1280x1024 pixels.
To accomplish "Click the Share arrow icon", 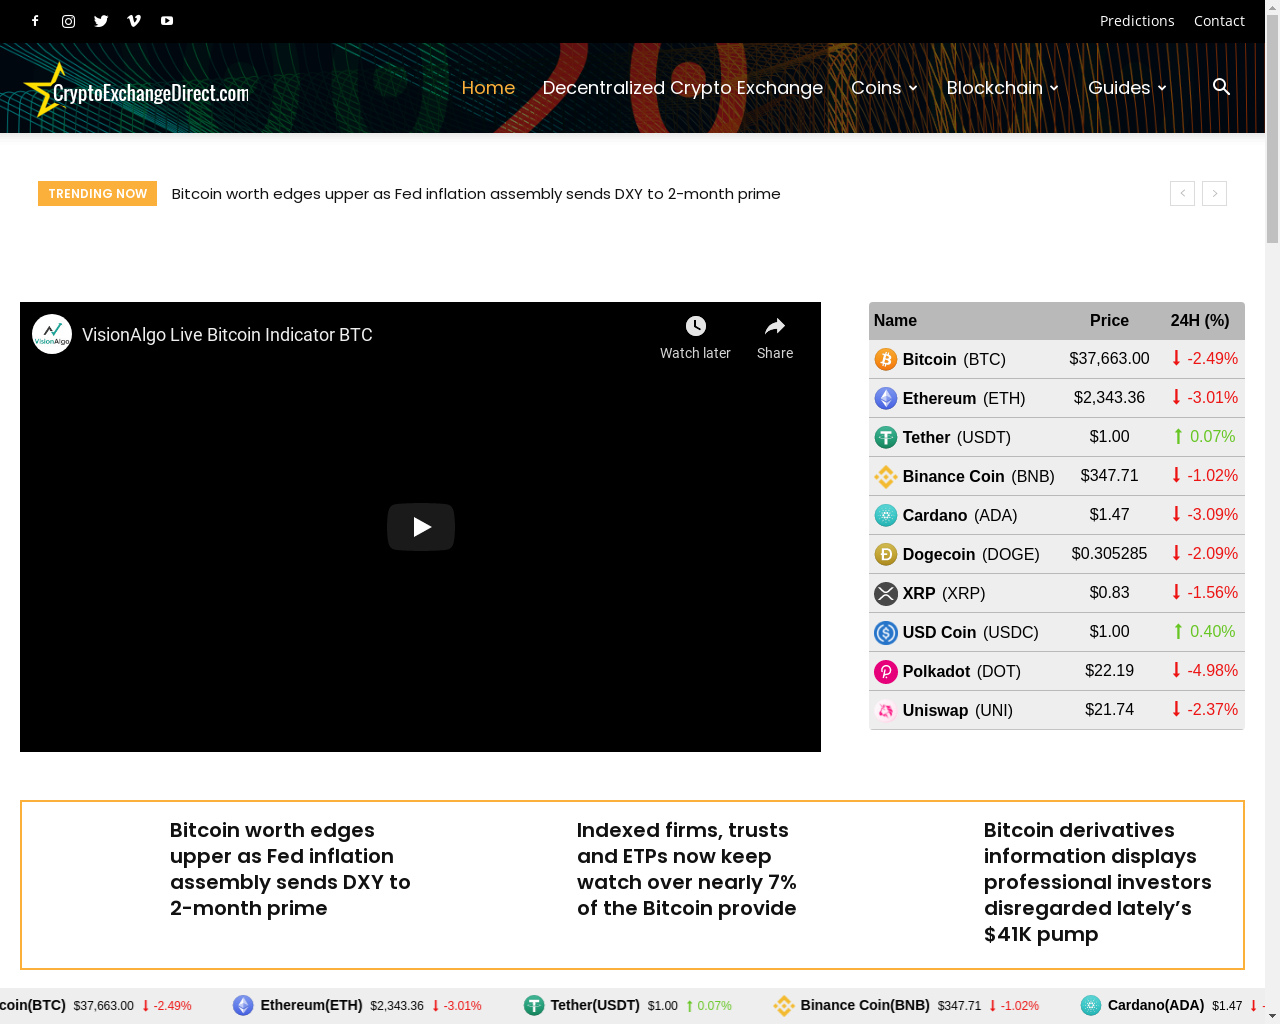I will click(775, 326).
